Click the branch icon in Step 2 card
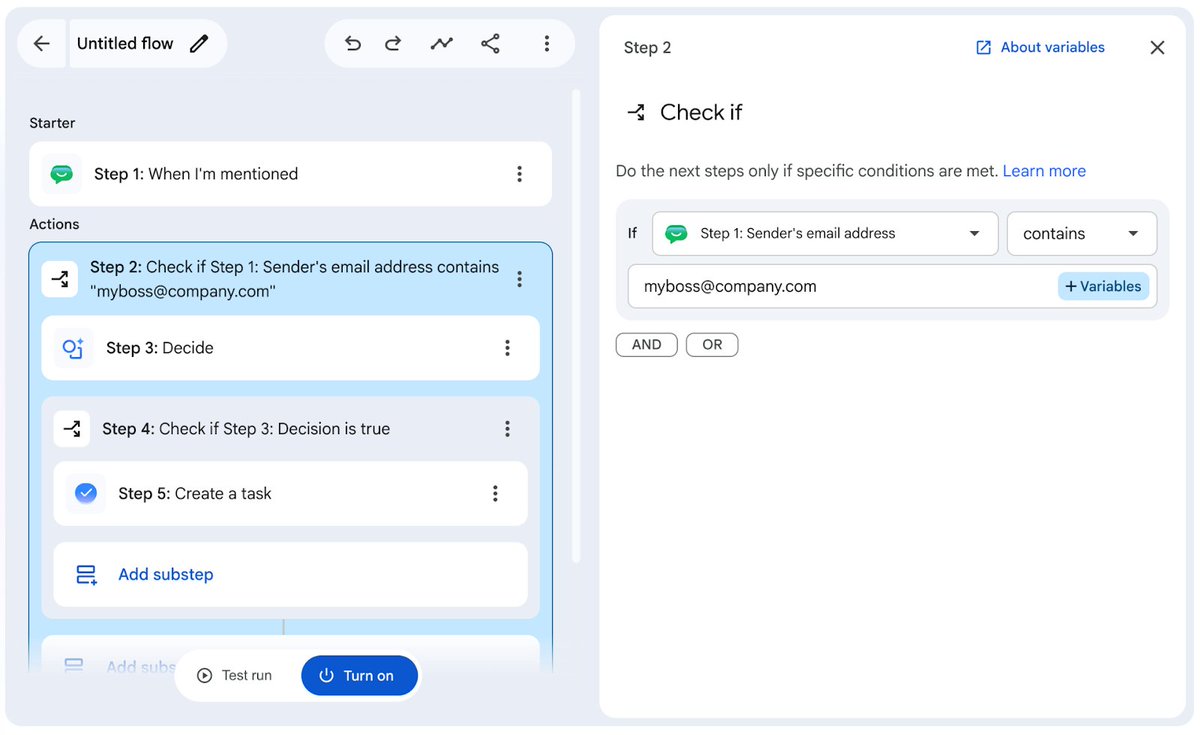This screenshot has width=1200, height=735. click(59, 279)
